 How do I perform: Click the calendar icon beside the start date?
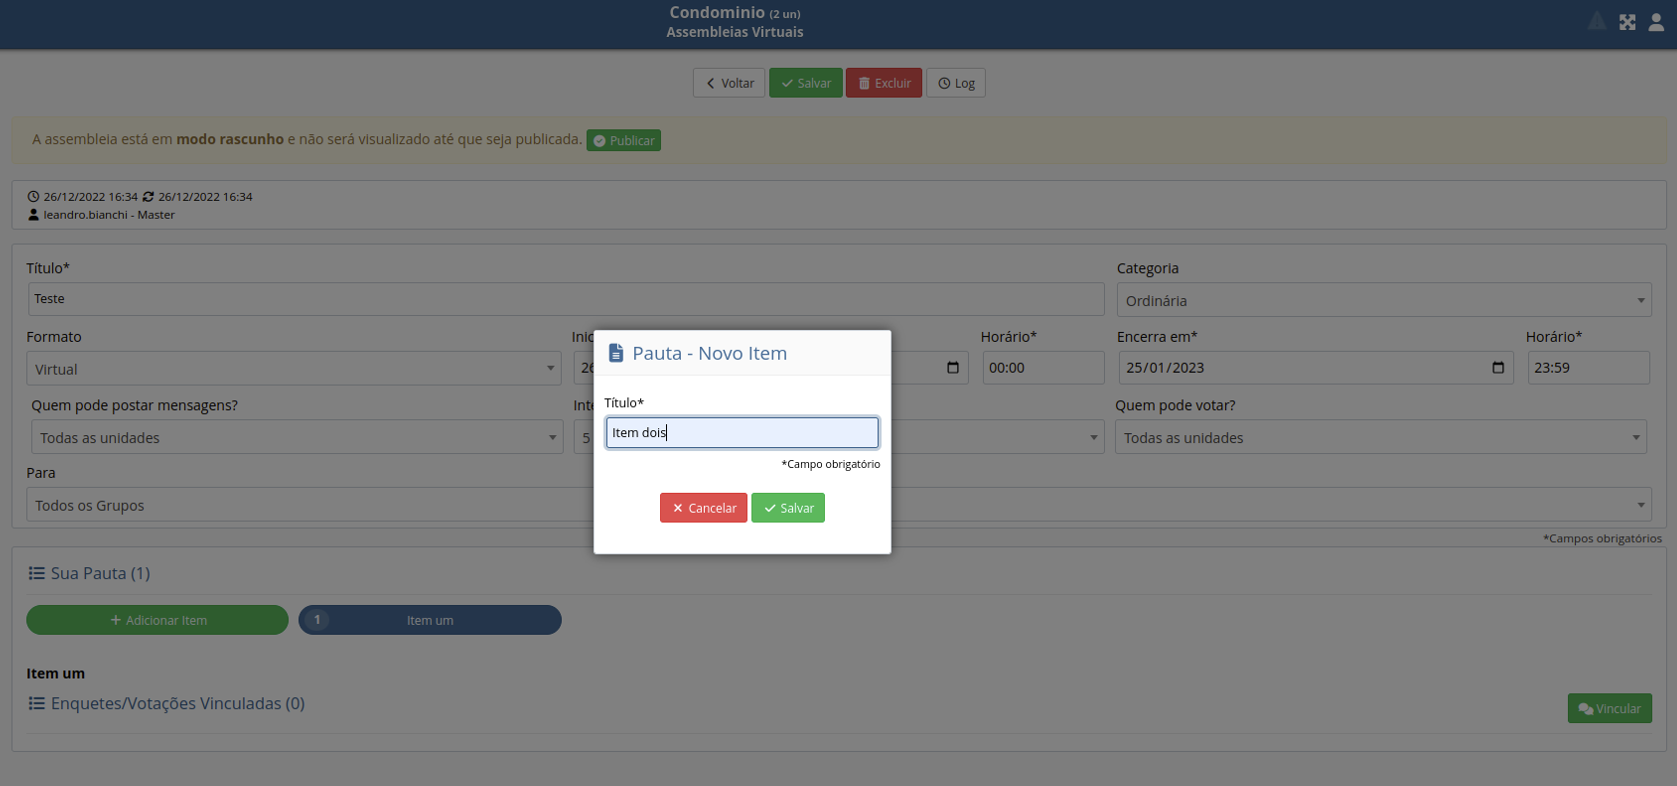point(952,368)
